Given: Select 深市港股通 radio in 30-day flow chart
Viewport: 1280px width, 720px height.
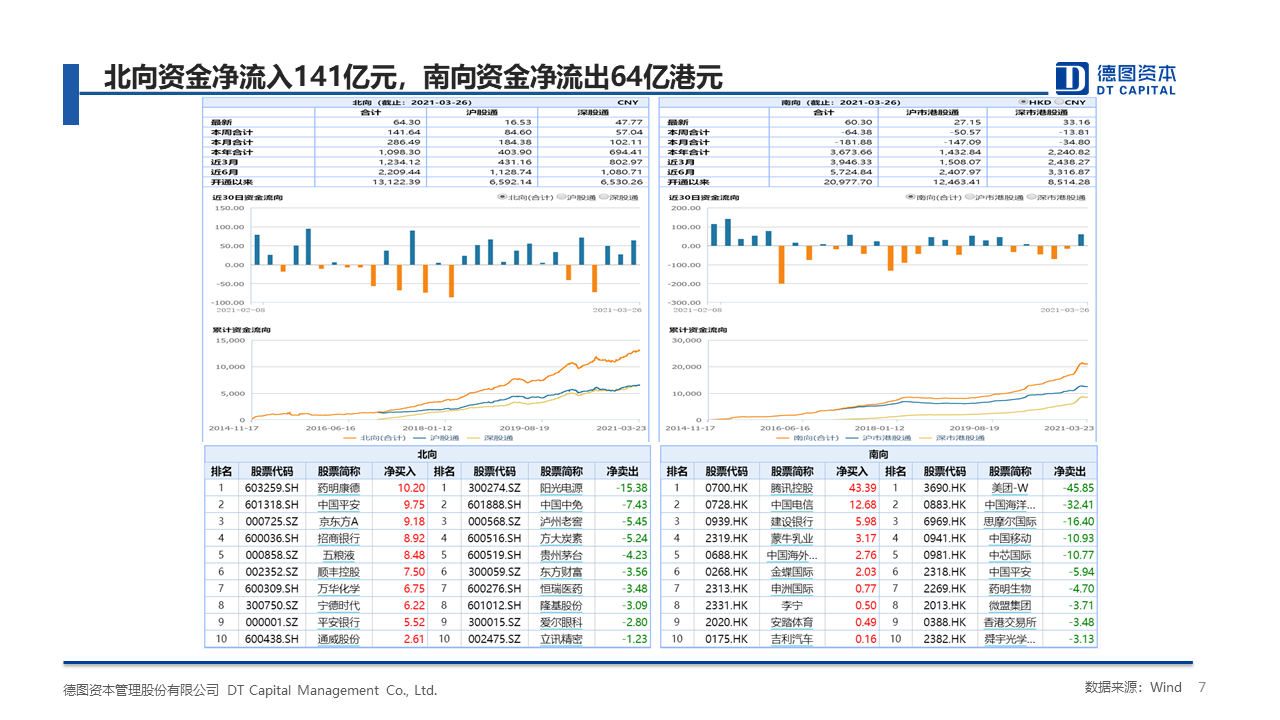Looking at the screenshot, I should pos(1030,197).
